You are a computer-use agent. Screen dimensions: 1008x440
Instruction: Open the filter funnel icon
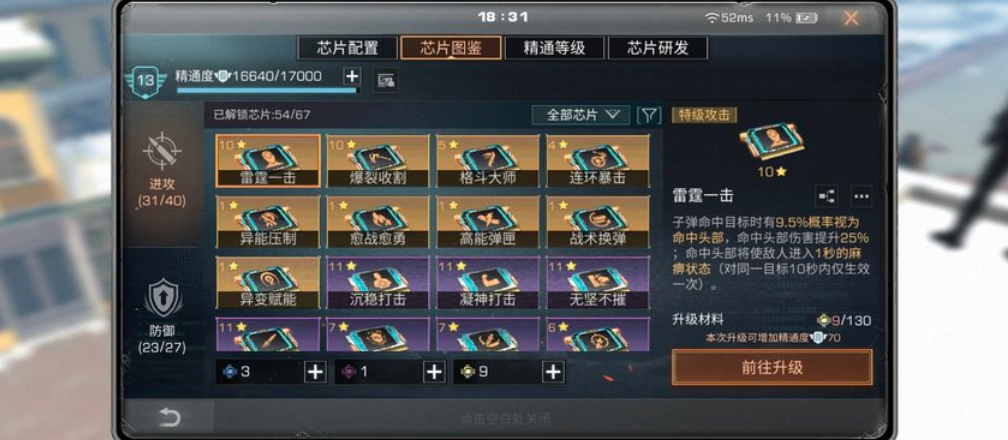[649, 115]
